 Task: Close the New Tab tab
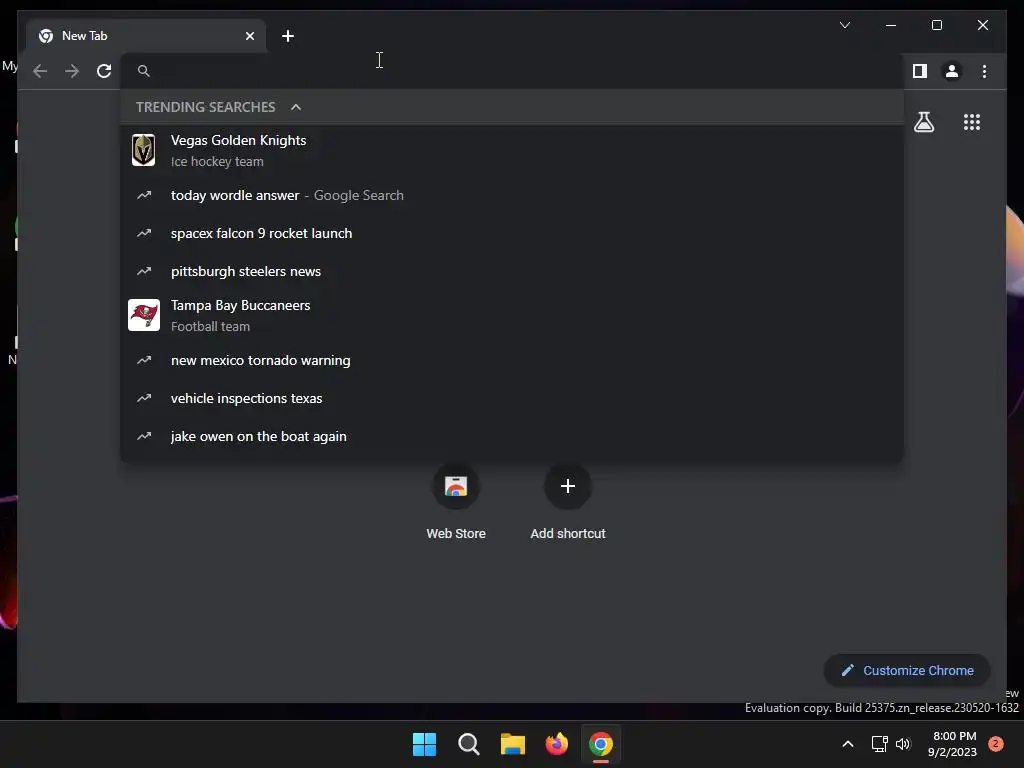coord(249,36)
